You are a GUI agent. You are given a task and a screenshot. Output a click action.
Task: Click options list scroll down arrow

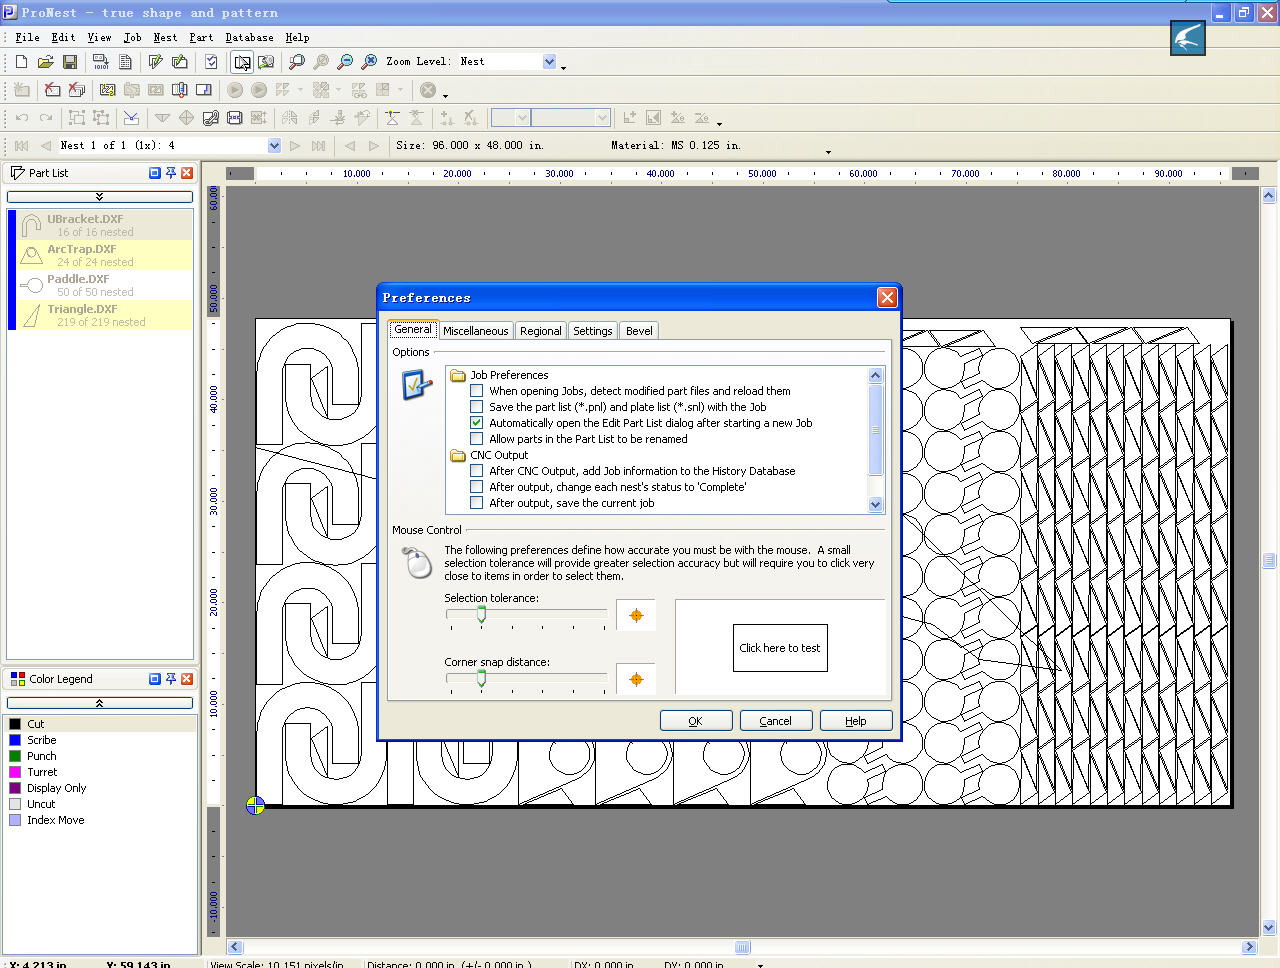coord(876,505)
